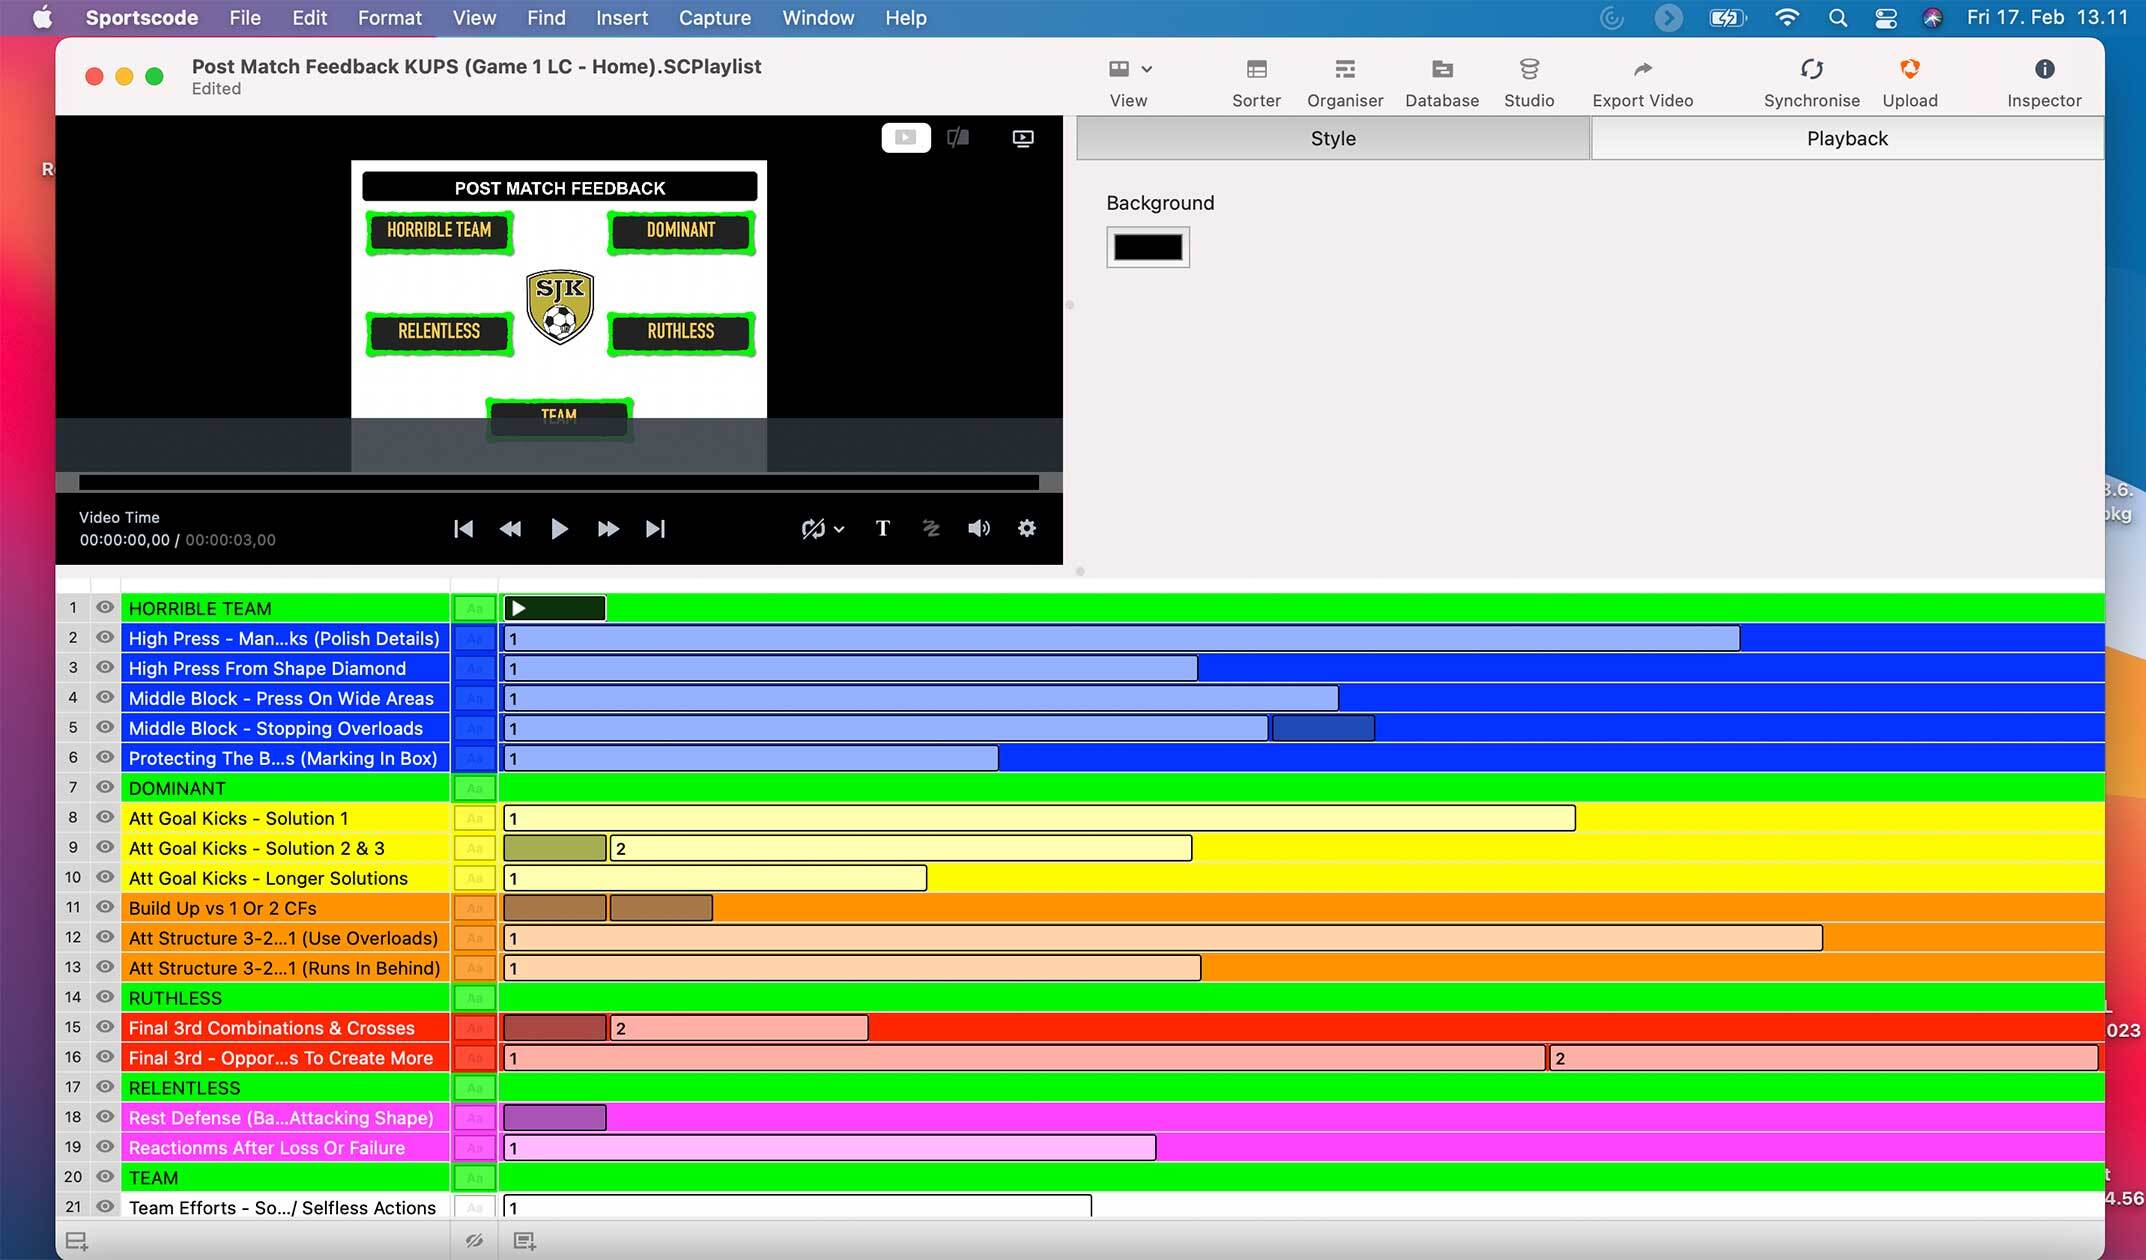
Task: Open the Capture menu
Action: [714, 18]
